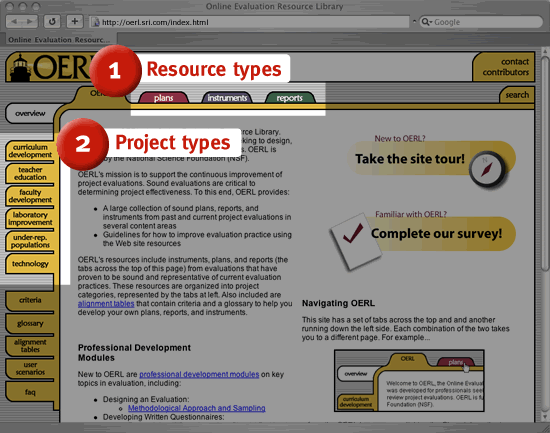Open the faq side tab

pos(30,392)
